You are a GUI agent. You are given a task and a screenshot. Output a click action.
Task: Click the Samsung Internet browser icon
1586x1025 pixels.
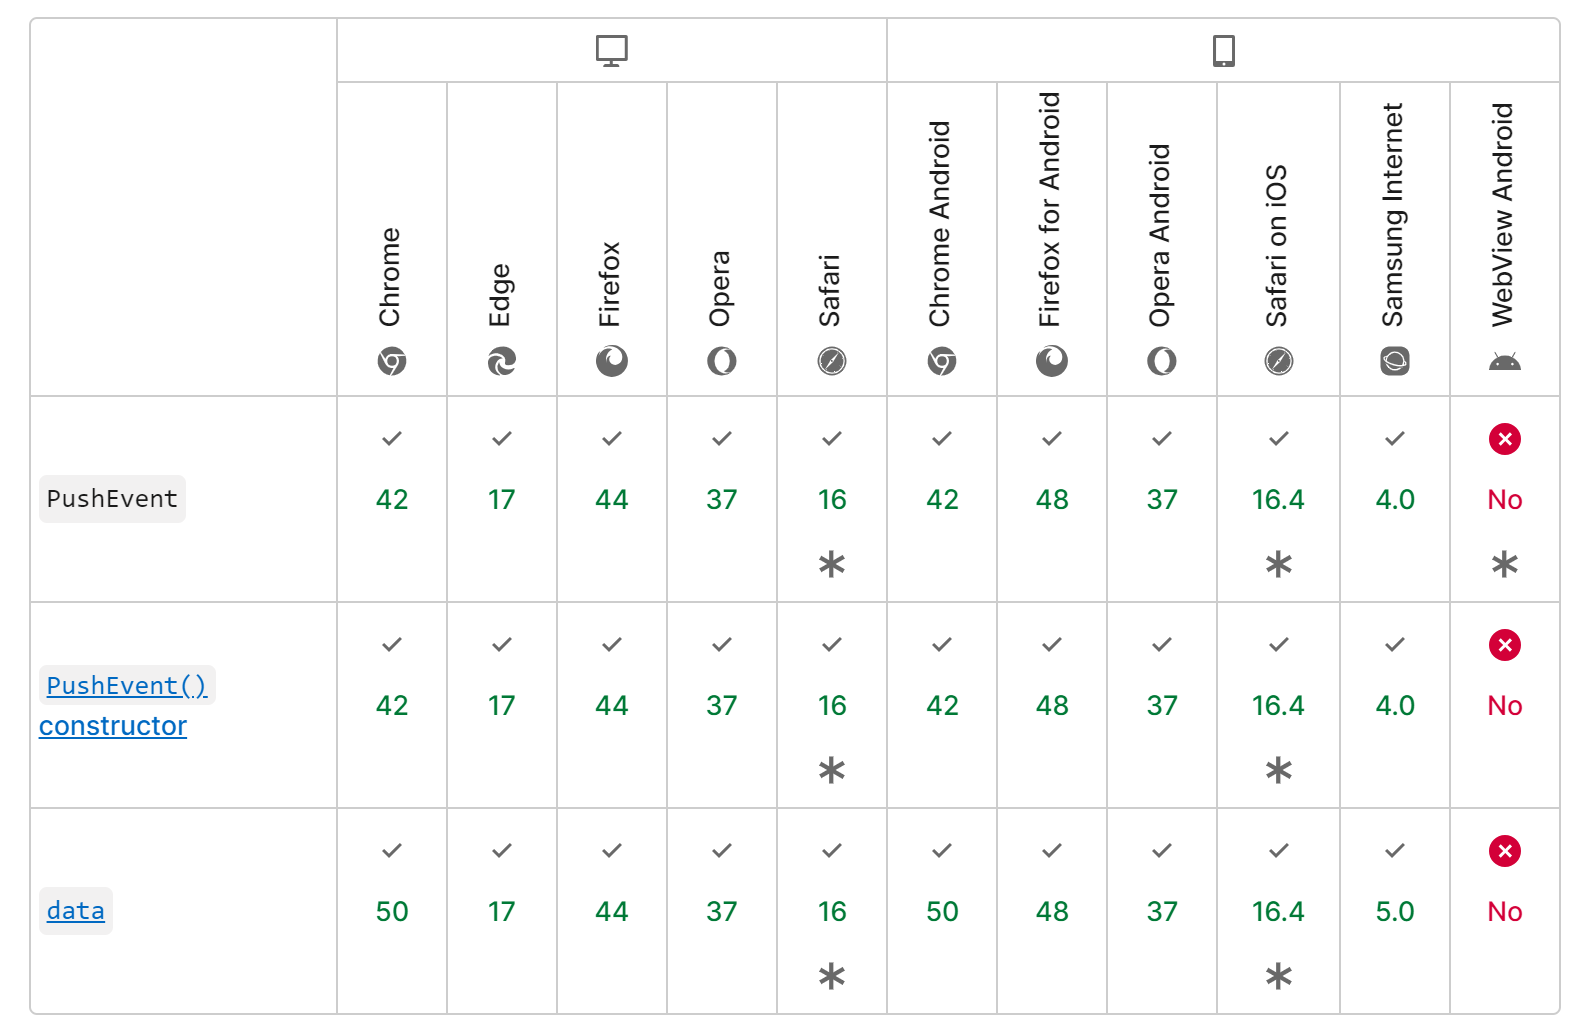coord(1395,361)
